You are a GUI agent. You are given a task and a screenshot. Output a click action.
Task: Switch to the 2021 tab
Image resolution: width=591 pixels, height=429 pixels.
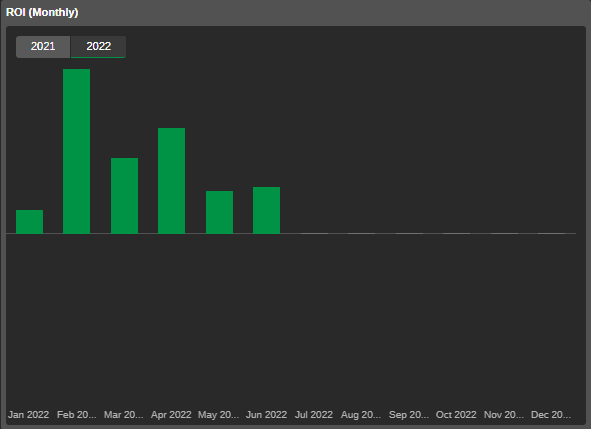[x=43, y=47]
